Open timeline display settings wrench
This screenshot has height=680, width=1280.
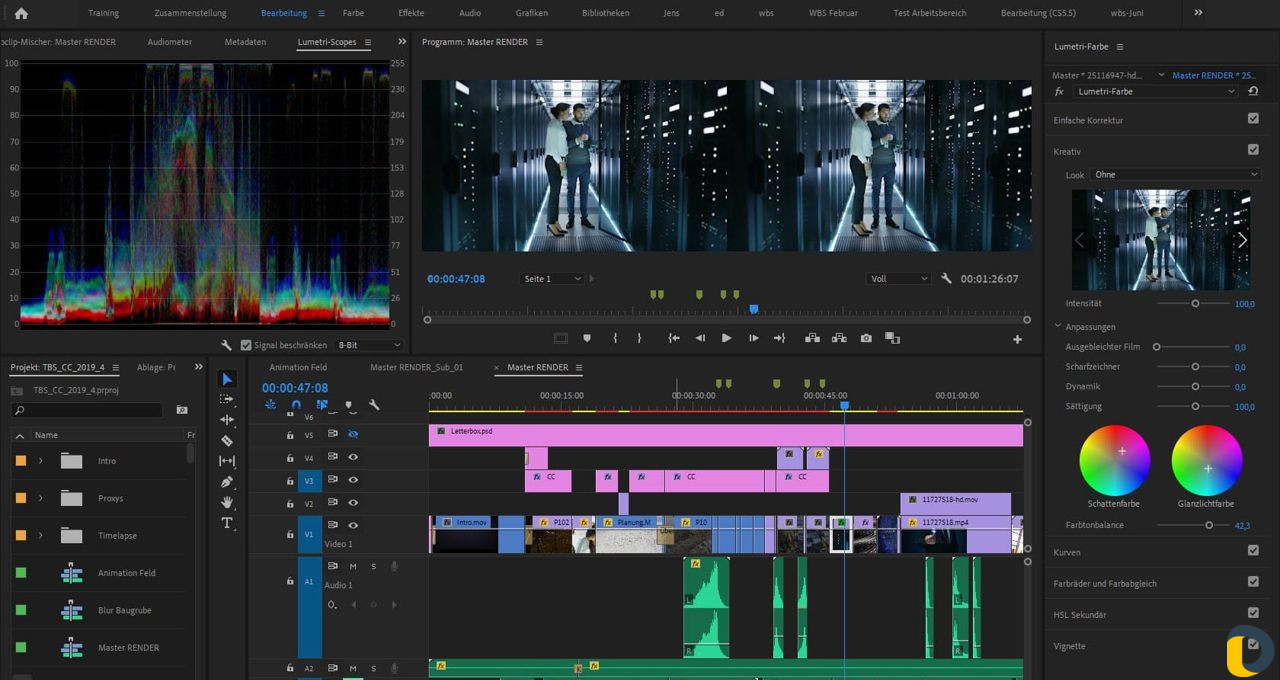[374, 405]
